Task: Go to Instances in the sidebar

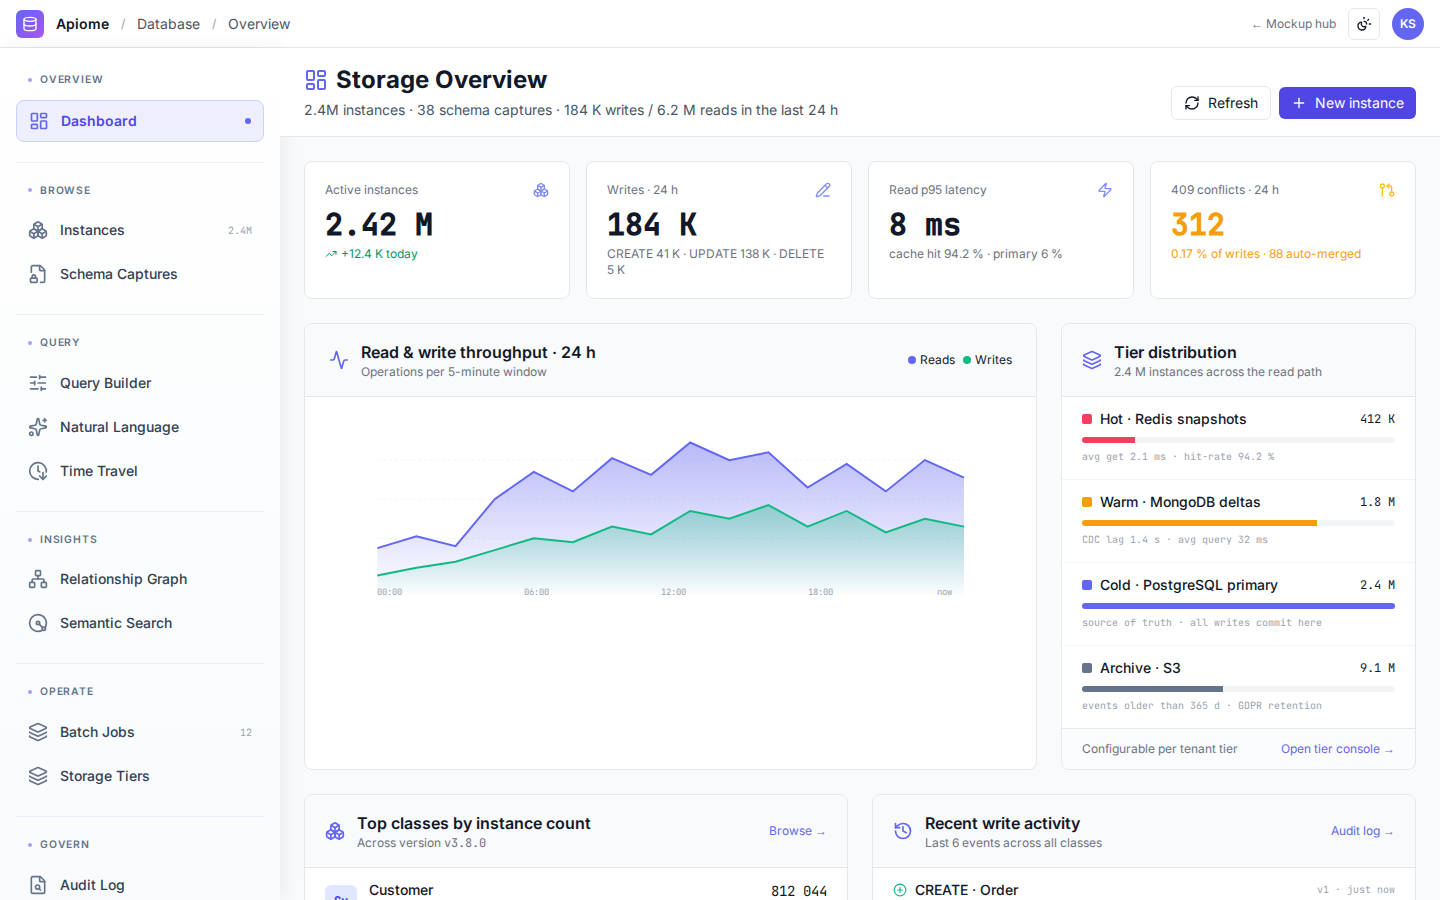Action: point(140,230)
